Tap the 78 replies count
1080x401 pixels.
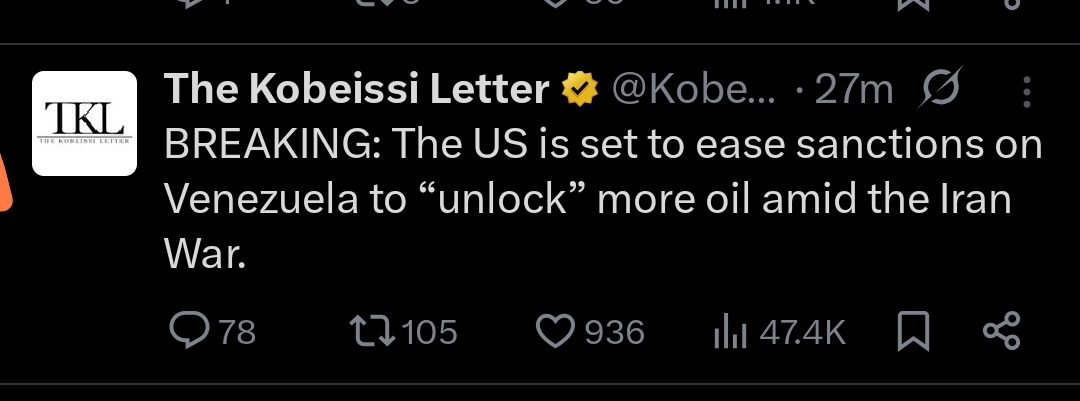237,332
